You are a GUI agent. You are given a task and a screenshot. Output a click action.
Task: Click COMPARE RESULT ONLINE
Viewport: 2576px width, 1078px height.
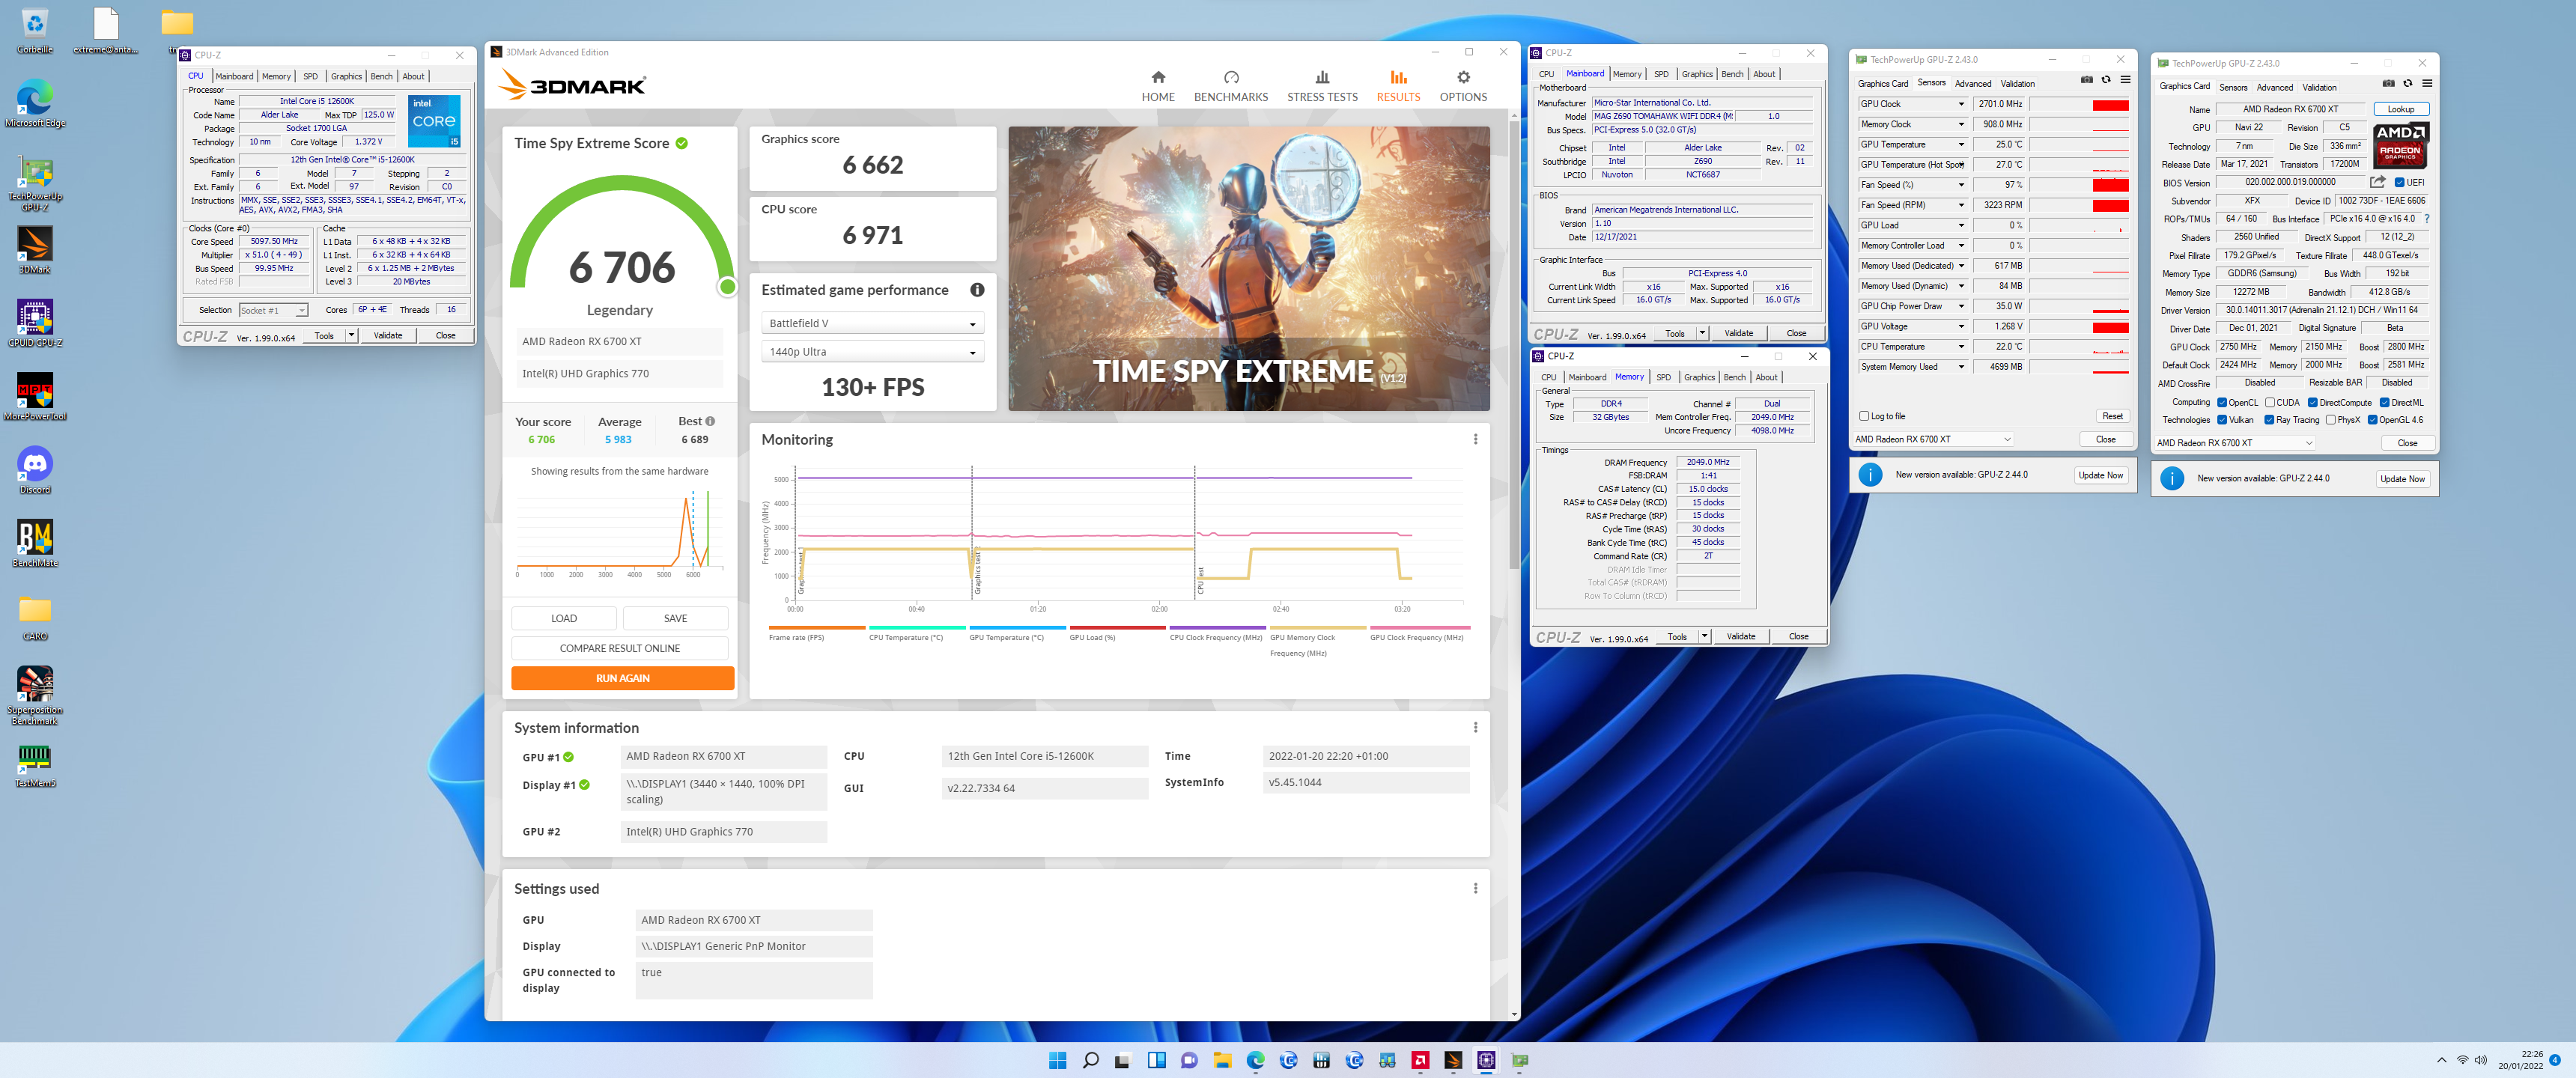pos(619,648)
